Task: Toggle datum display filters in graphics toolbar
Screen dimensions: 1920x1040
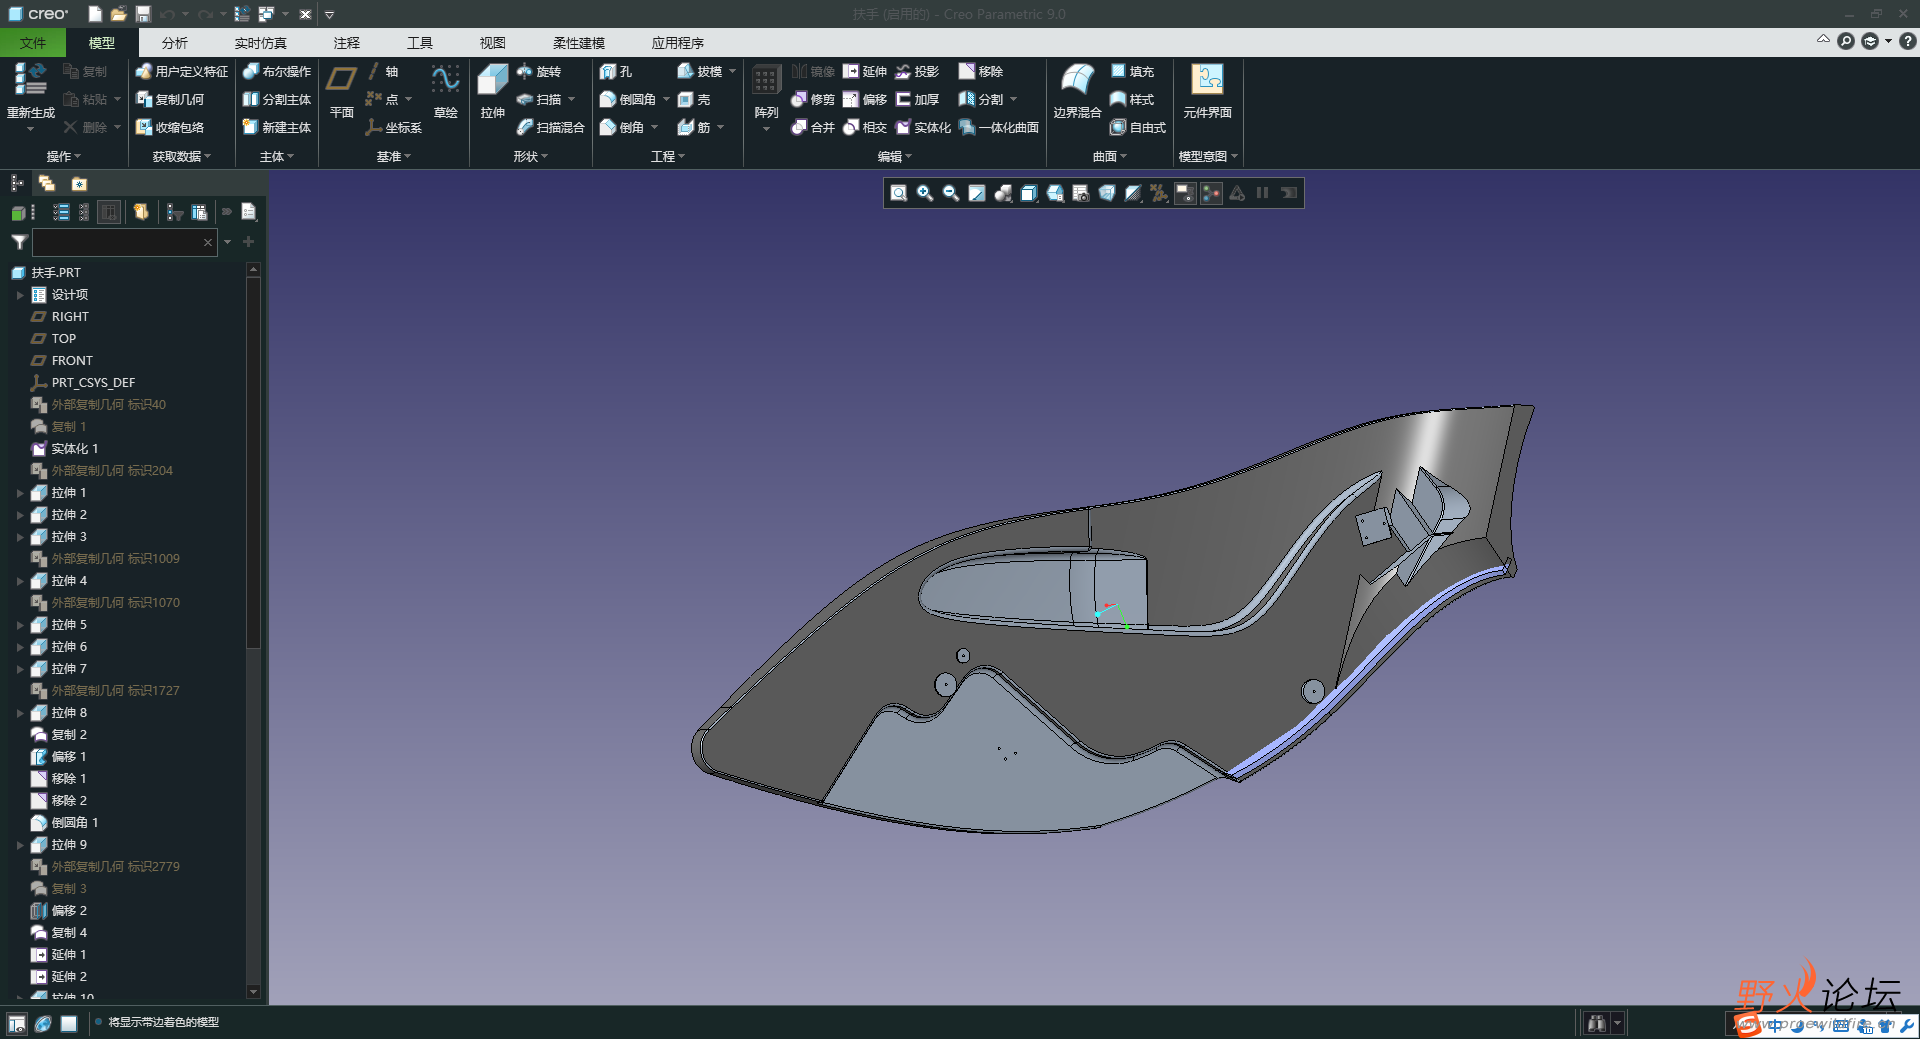Action: pyautogui.click(x=1159, y=194)
